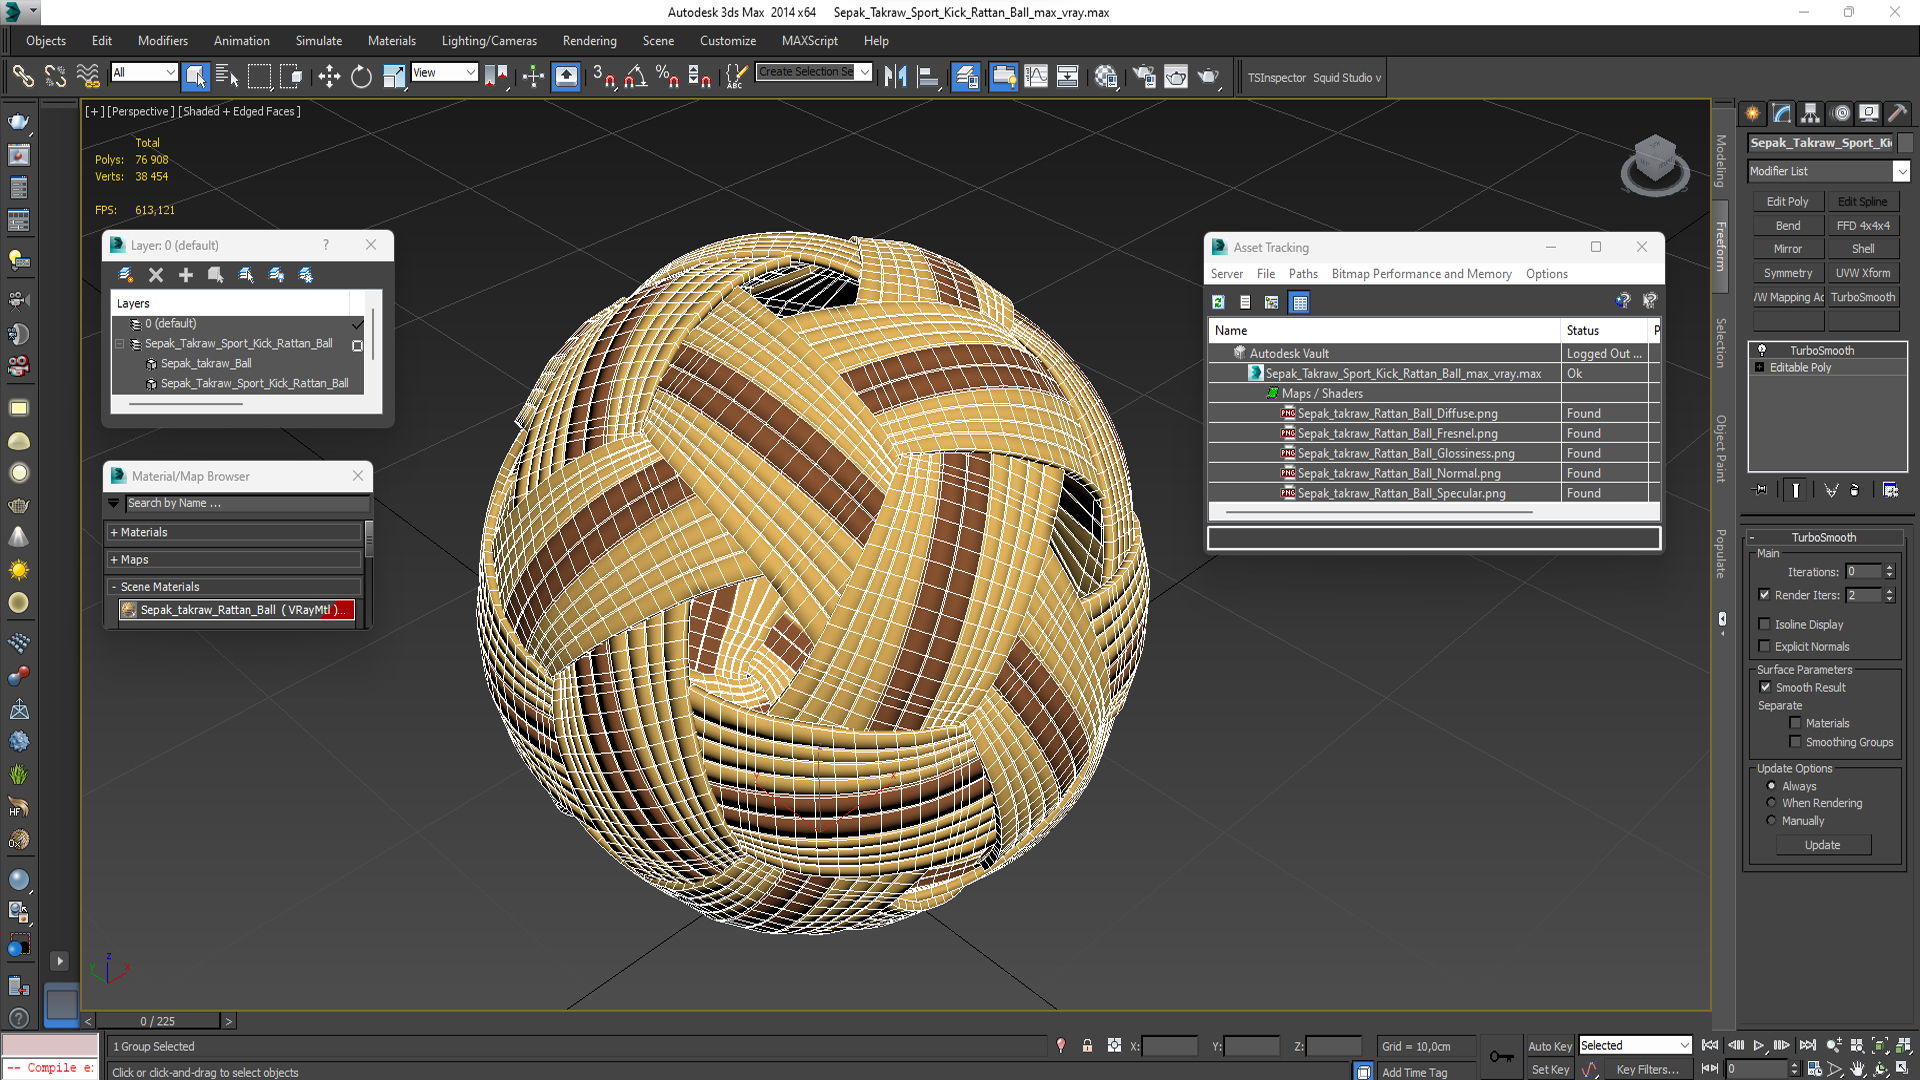
Task: Expand the Materials group in browser
Action: [114, 532]
